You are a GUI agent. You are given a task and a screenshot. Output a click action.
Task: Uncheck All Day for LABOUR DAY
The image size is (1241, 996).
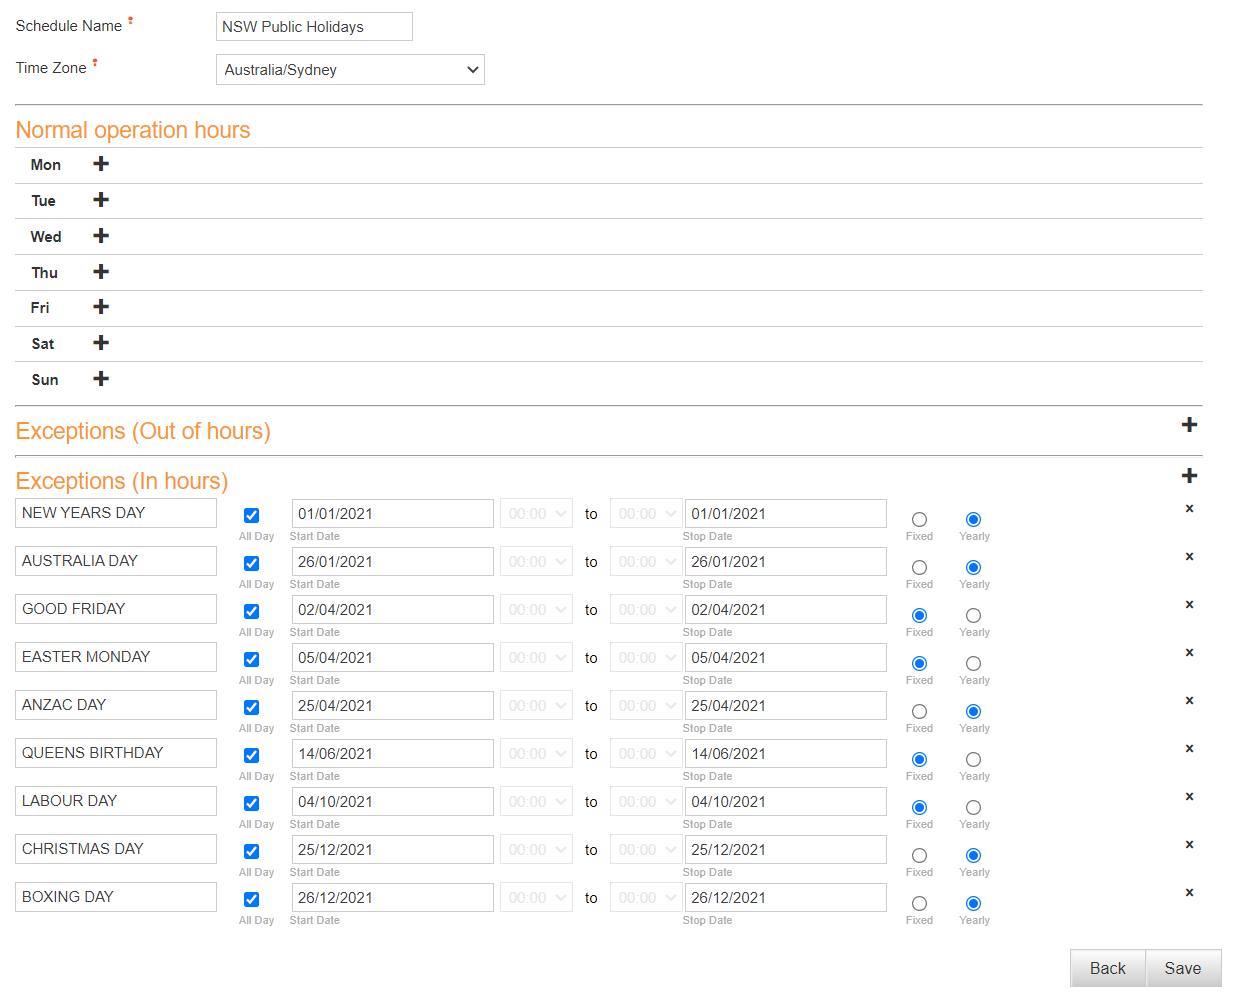(252, 804)
